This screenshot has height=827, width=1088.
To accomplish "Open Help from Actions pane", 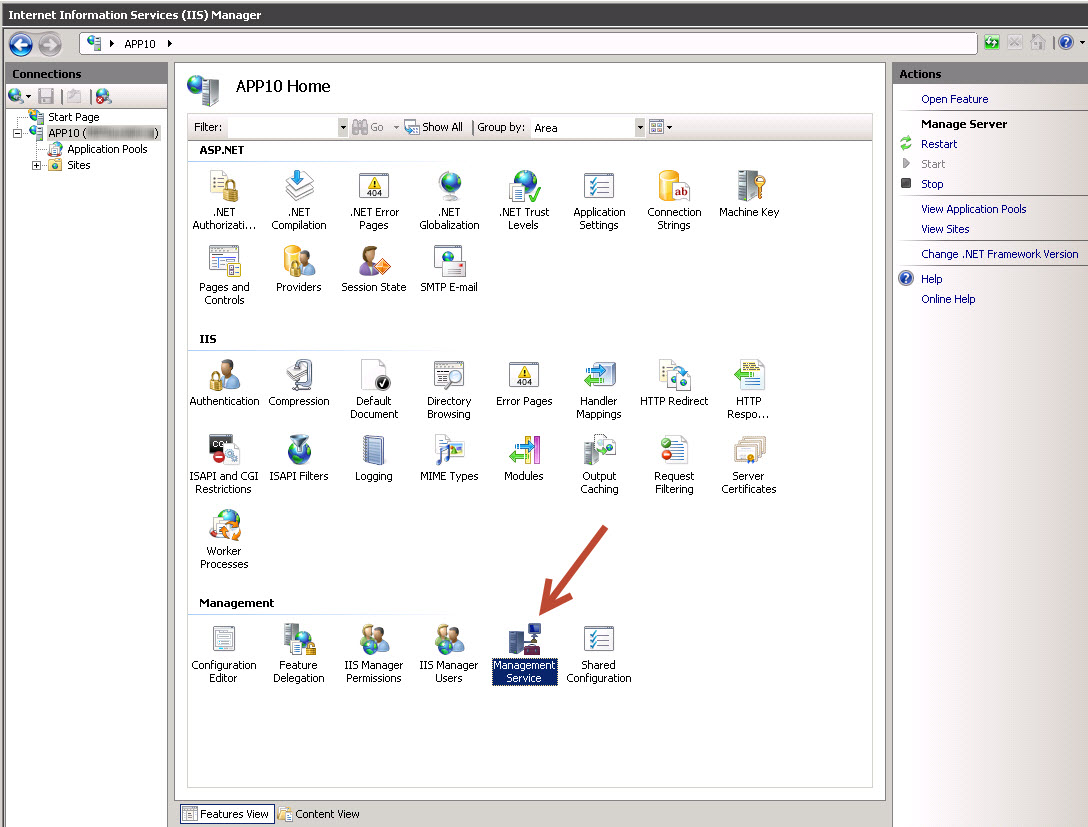I will 931,280.
